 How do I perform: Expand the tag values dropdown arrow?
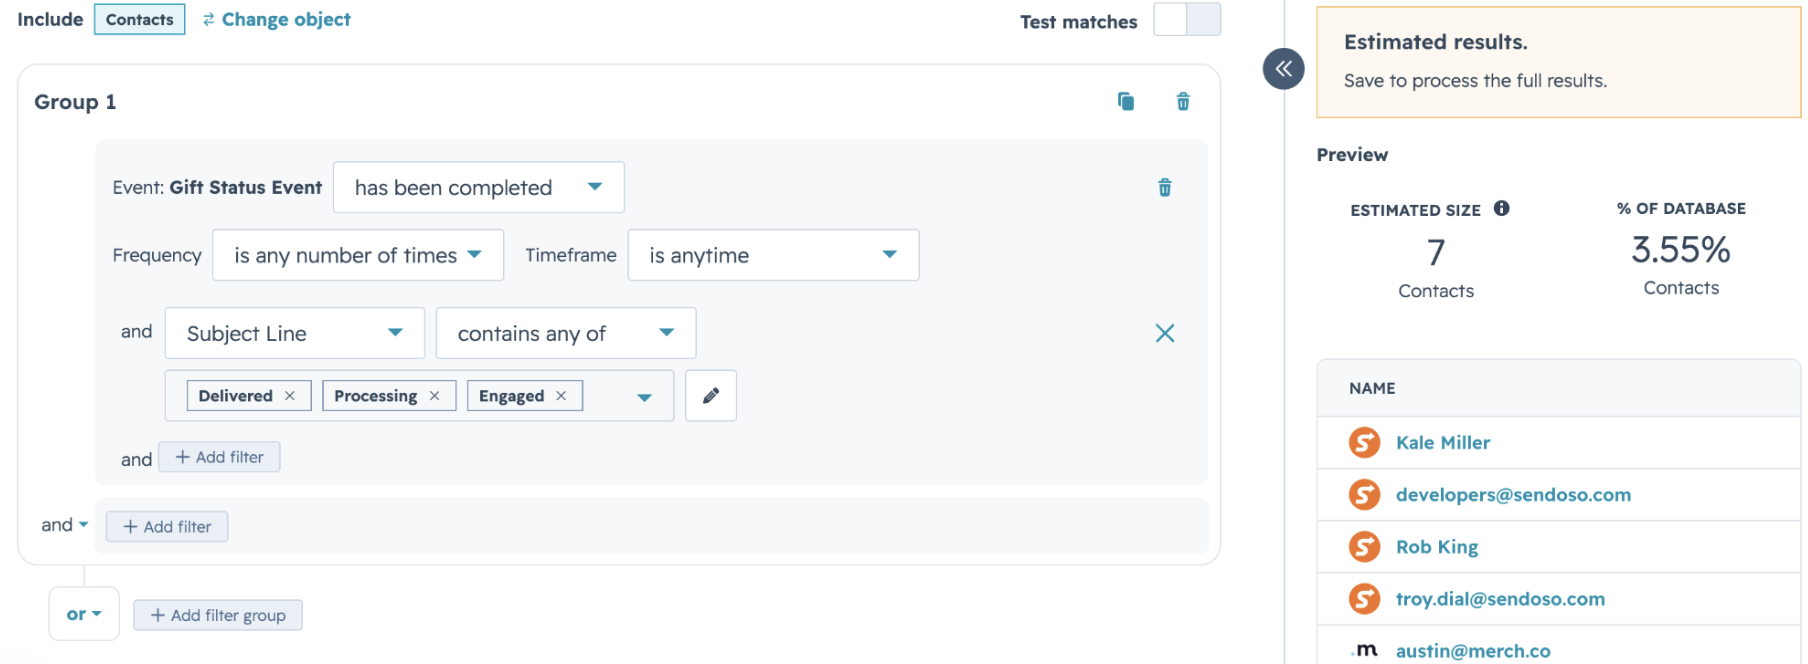point(645,397)
